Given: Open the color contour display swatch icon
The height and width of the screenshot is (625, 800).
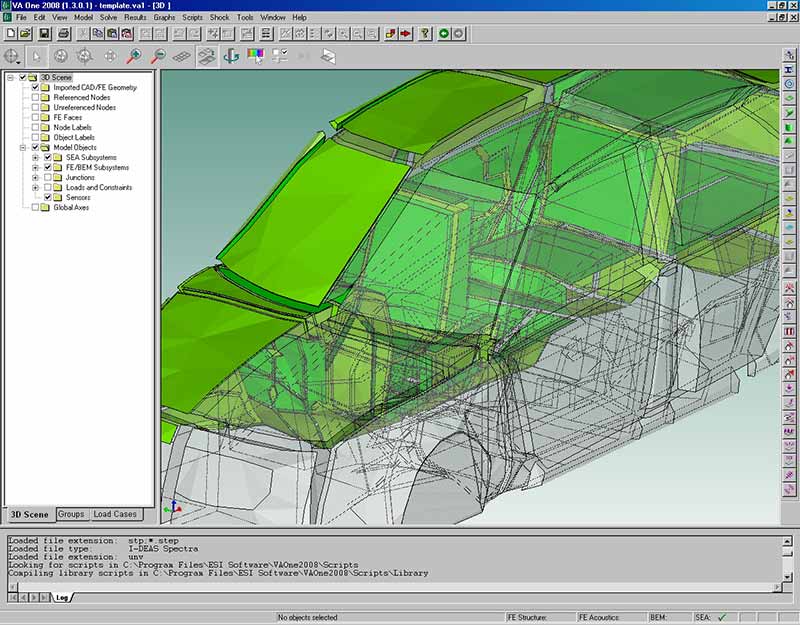Looking at the screenshot, I should point(255,56).
